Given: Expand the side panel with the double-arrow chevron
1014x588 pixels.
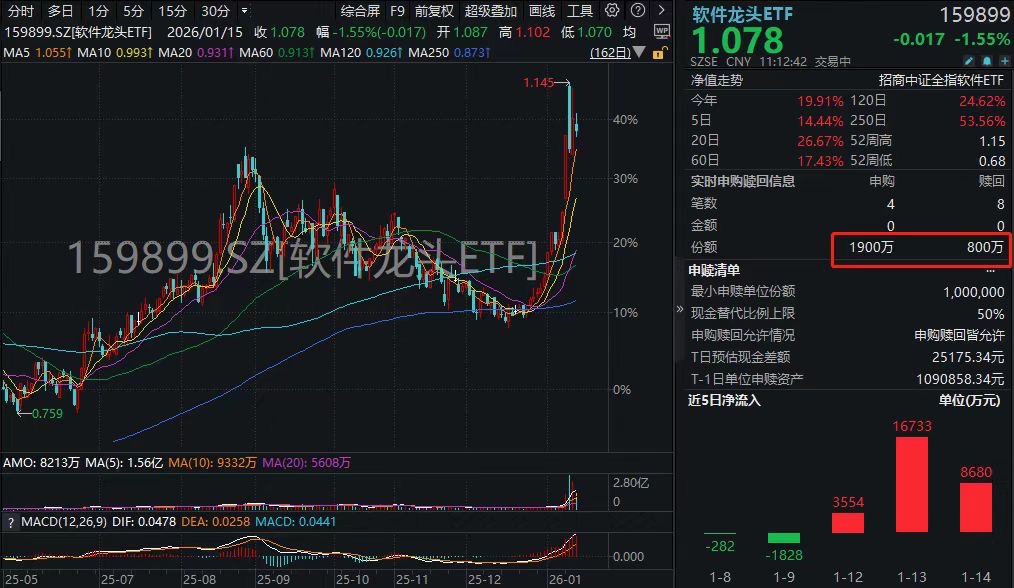Looking at the screenshot, I should click(680, 310).
